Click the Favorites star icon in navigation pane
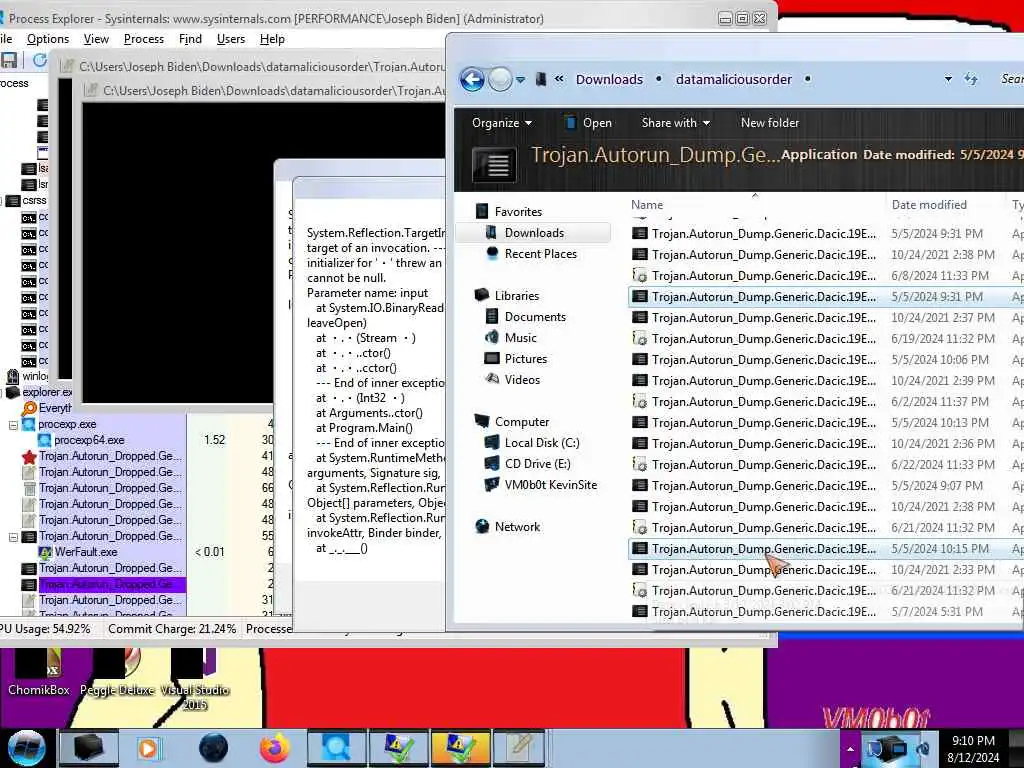The height and width of the screenshot is (768, 1024). click(482, 212)
